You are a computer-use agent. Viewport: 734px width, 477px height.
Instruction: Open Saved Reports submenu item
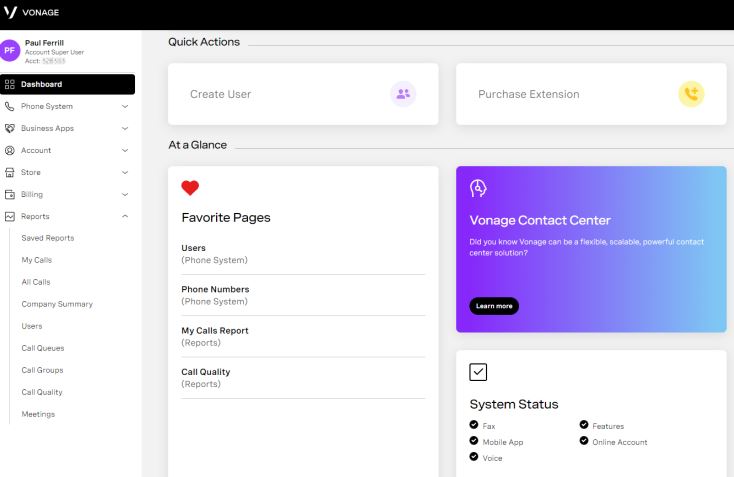(x=48, y=238)
